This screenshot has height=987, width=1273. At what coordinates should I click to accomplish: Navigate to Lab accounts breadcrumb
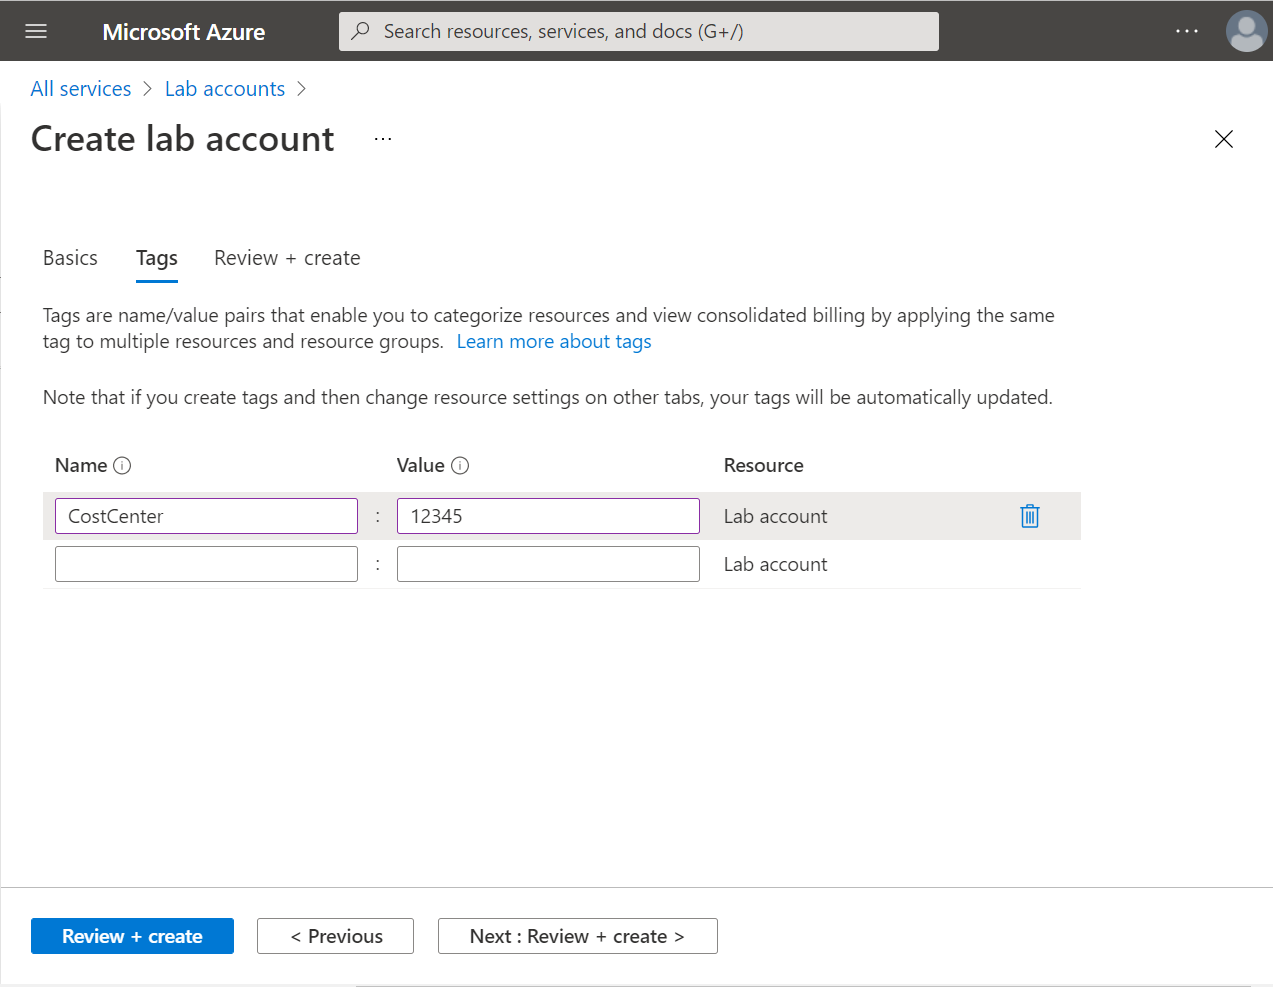[224, 88]
